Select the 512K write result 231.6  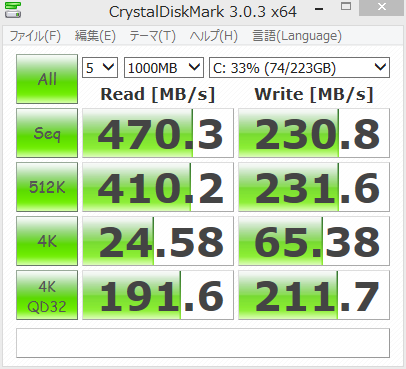pyautogui.click(x=314, y=187)
